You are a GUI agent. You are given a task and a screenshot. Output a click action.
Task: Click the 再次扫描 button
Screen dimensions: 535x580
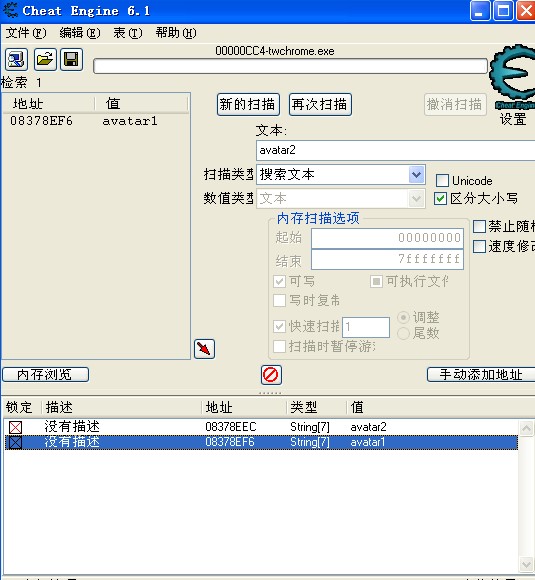pyautogui.click(x=320, y=105)
